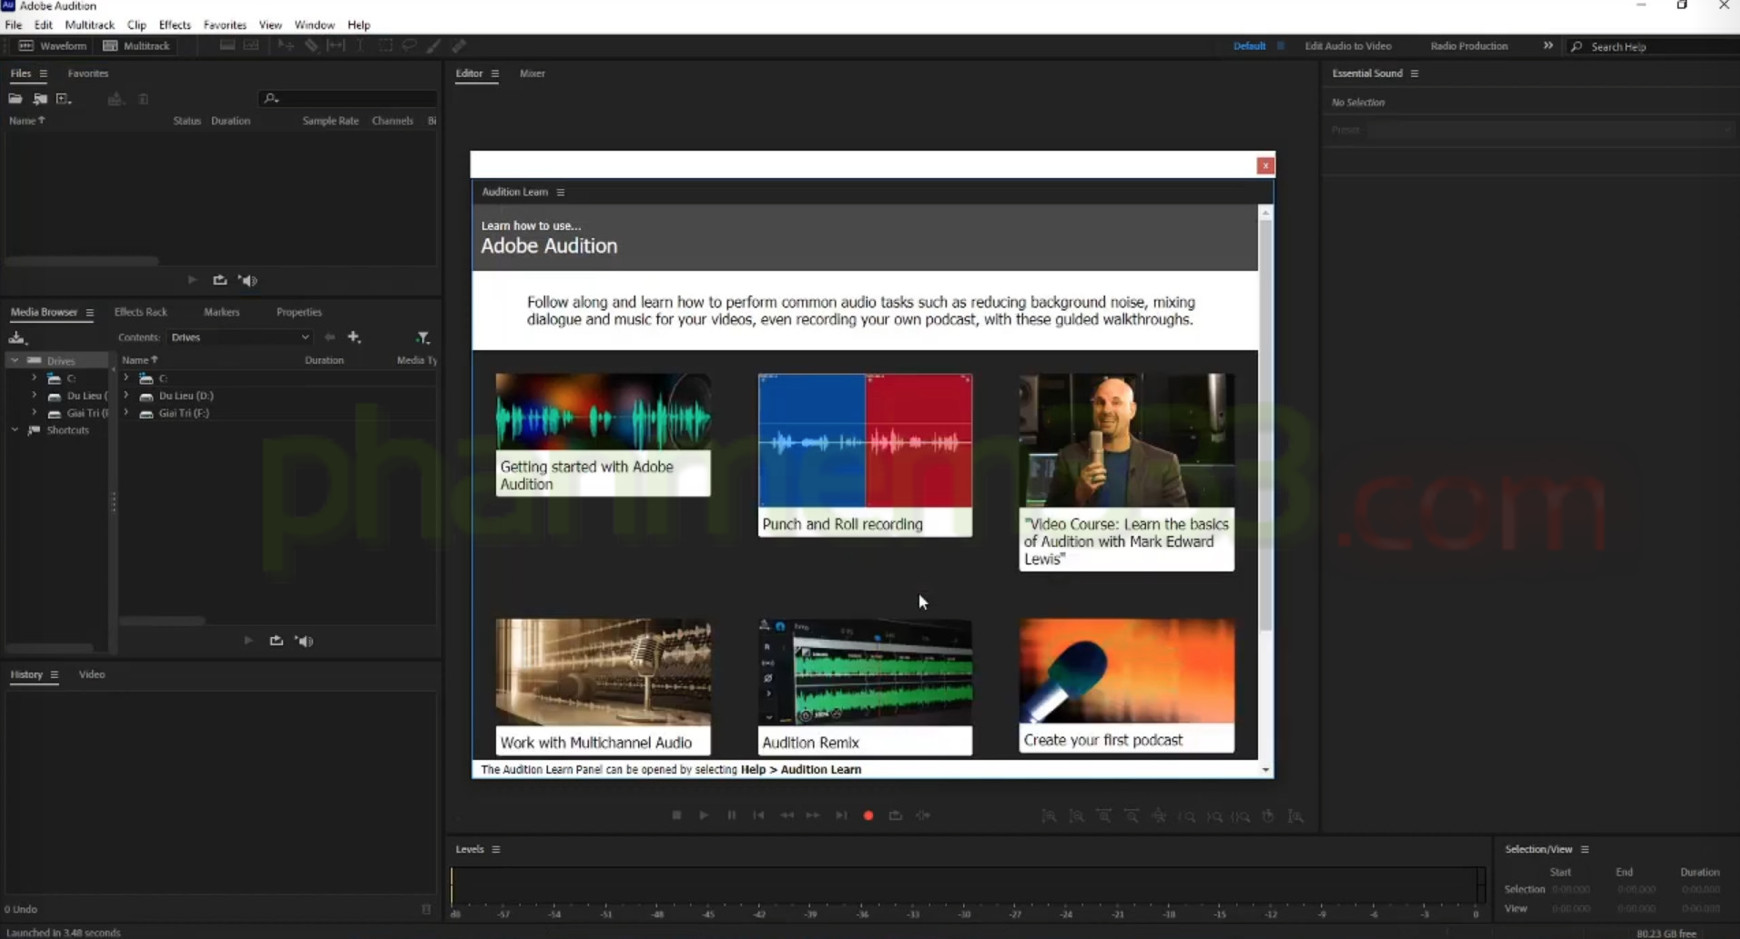The image size is (1740, 939).
Task: Click the Search Help magnifier icon
Action: pos(1577,47)
